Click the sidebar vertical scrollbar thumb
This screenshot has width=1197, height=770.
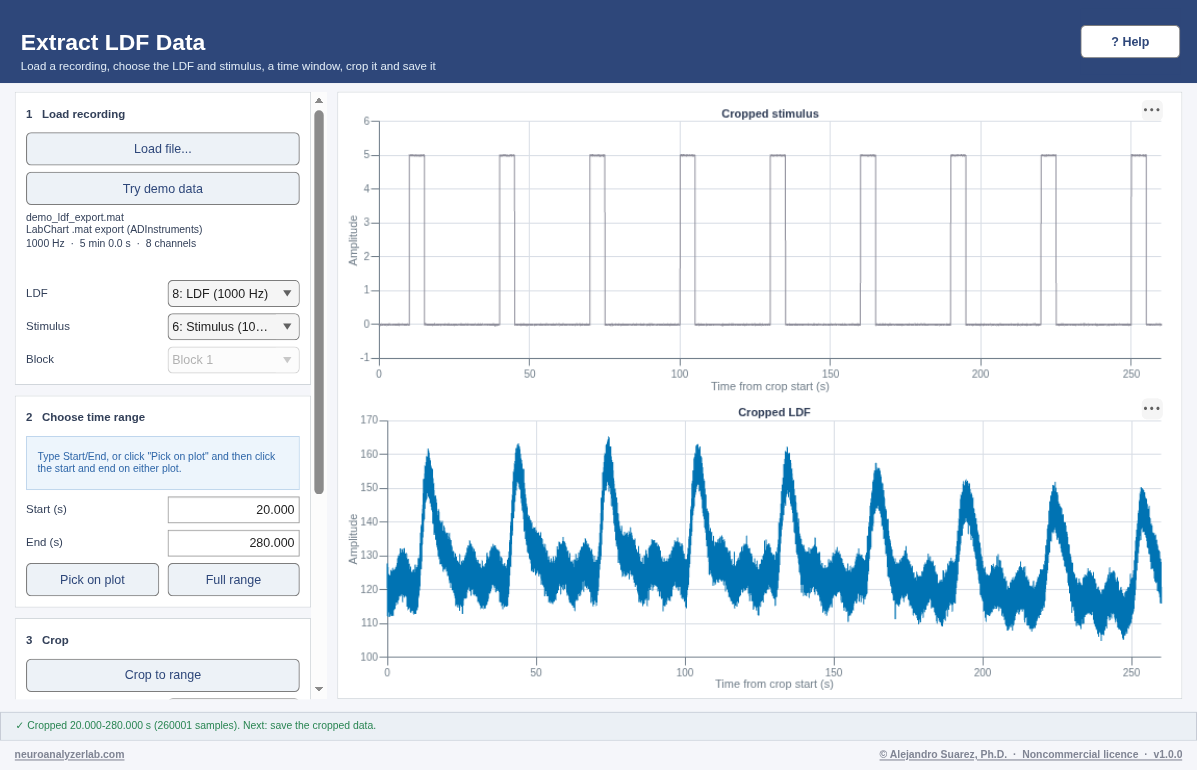319,302
